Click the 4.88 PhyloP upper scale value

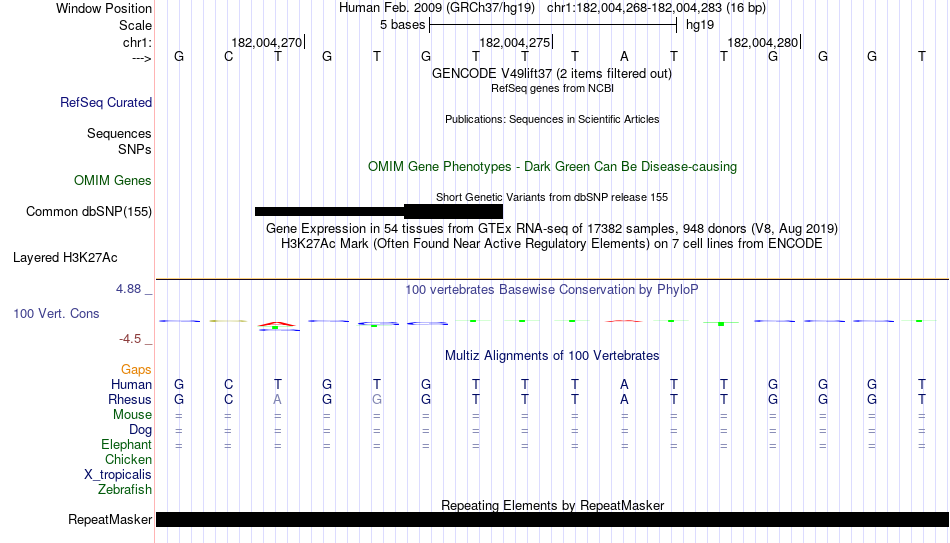click(128, 289)
